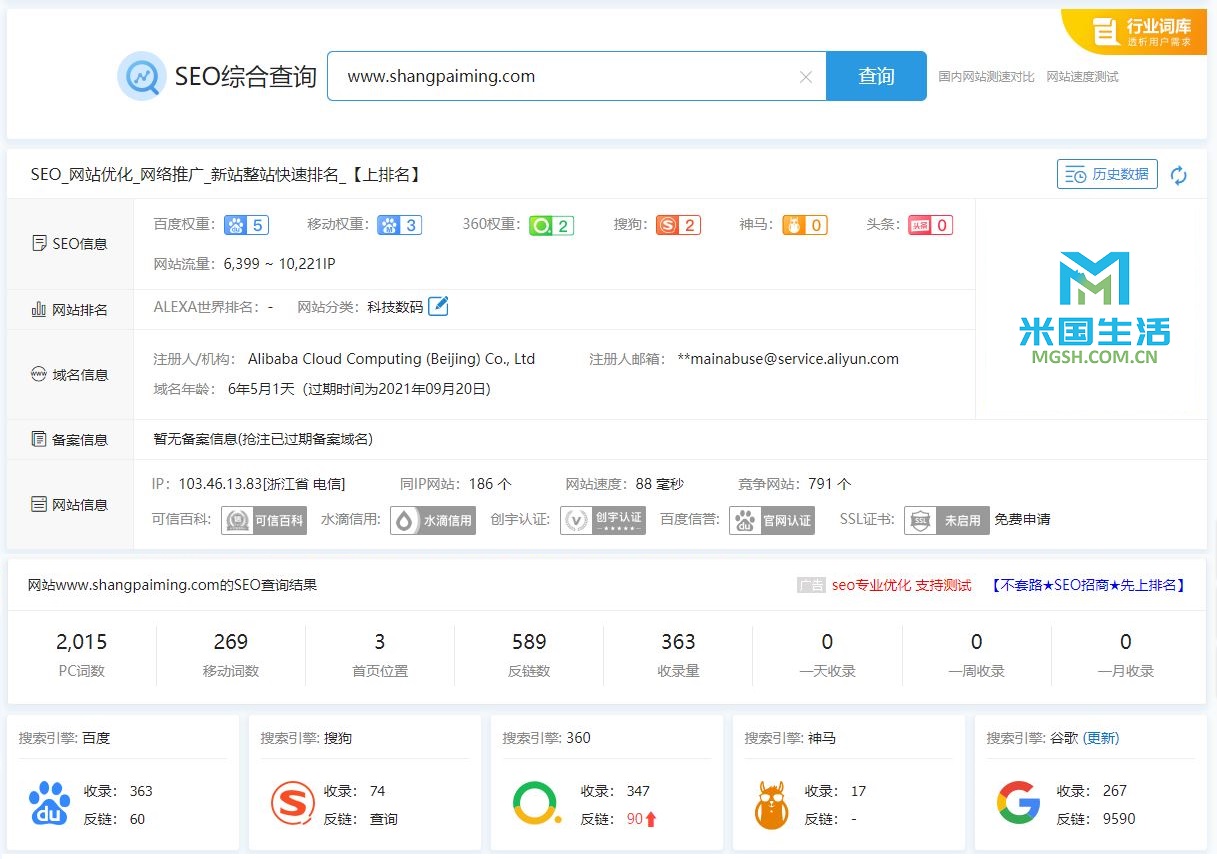
Task: Click 查询 next to Sogou 反链
Action: pyautogui.click(x=384, y=819)
